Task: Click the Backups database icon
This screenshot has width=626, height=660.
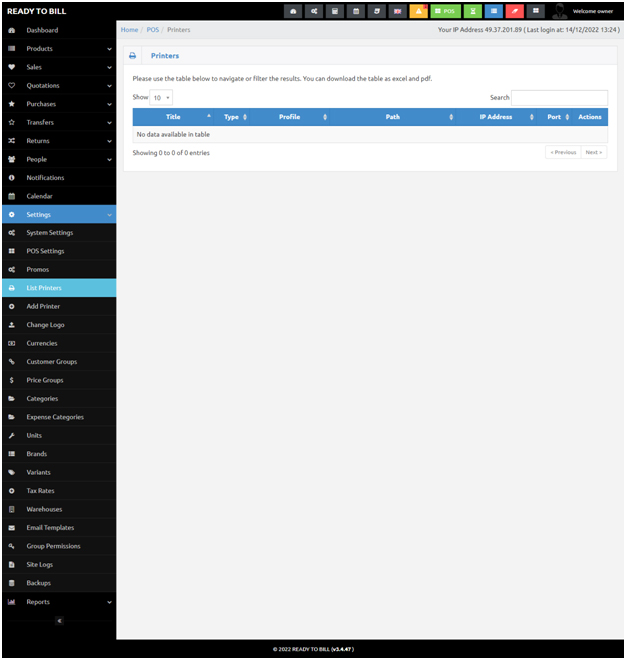Action: click(x=12, y=583)
